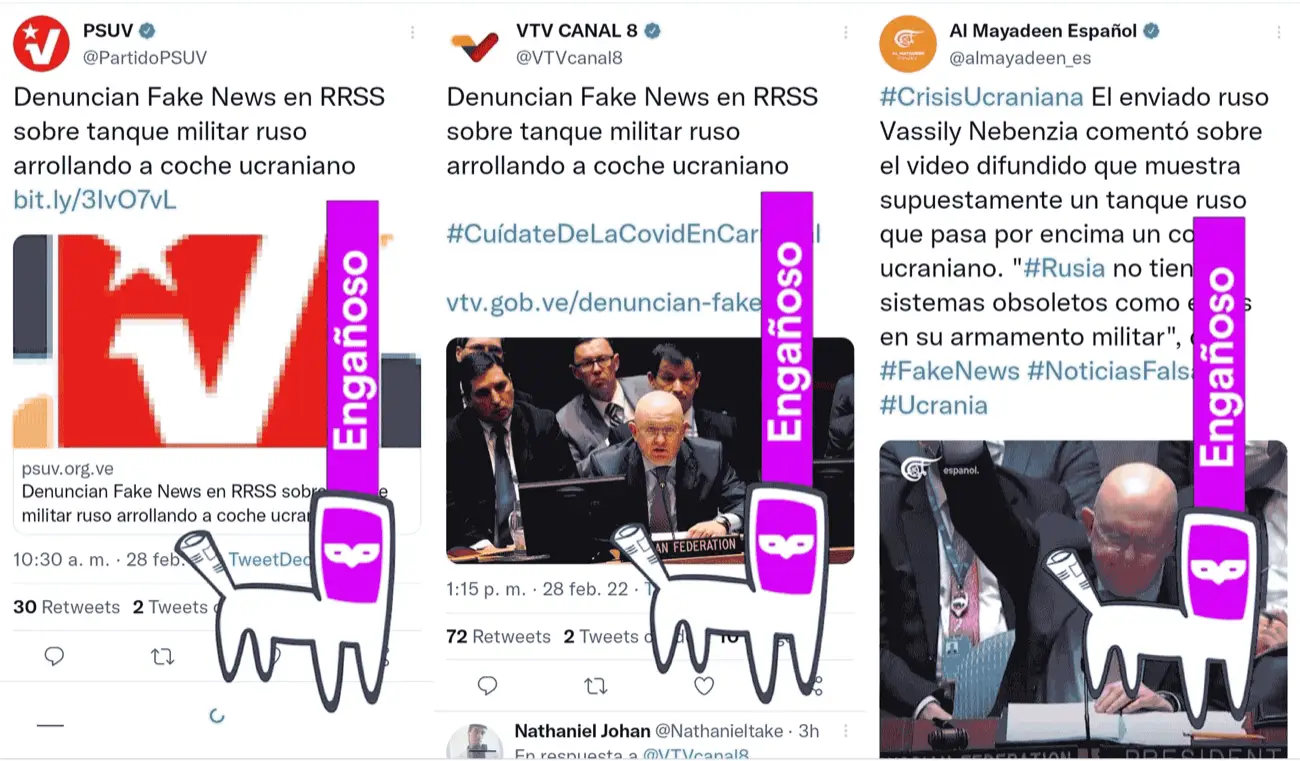
Task: Open the #FakeNews hashtag
Action: pyautogui.click(x=950, y=370)
